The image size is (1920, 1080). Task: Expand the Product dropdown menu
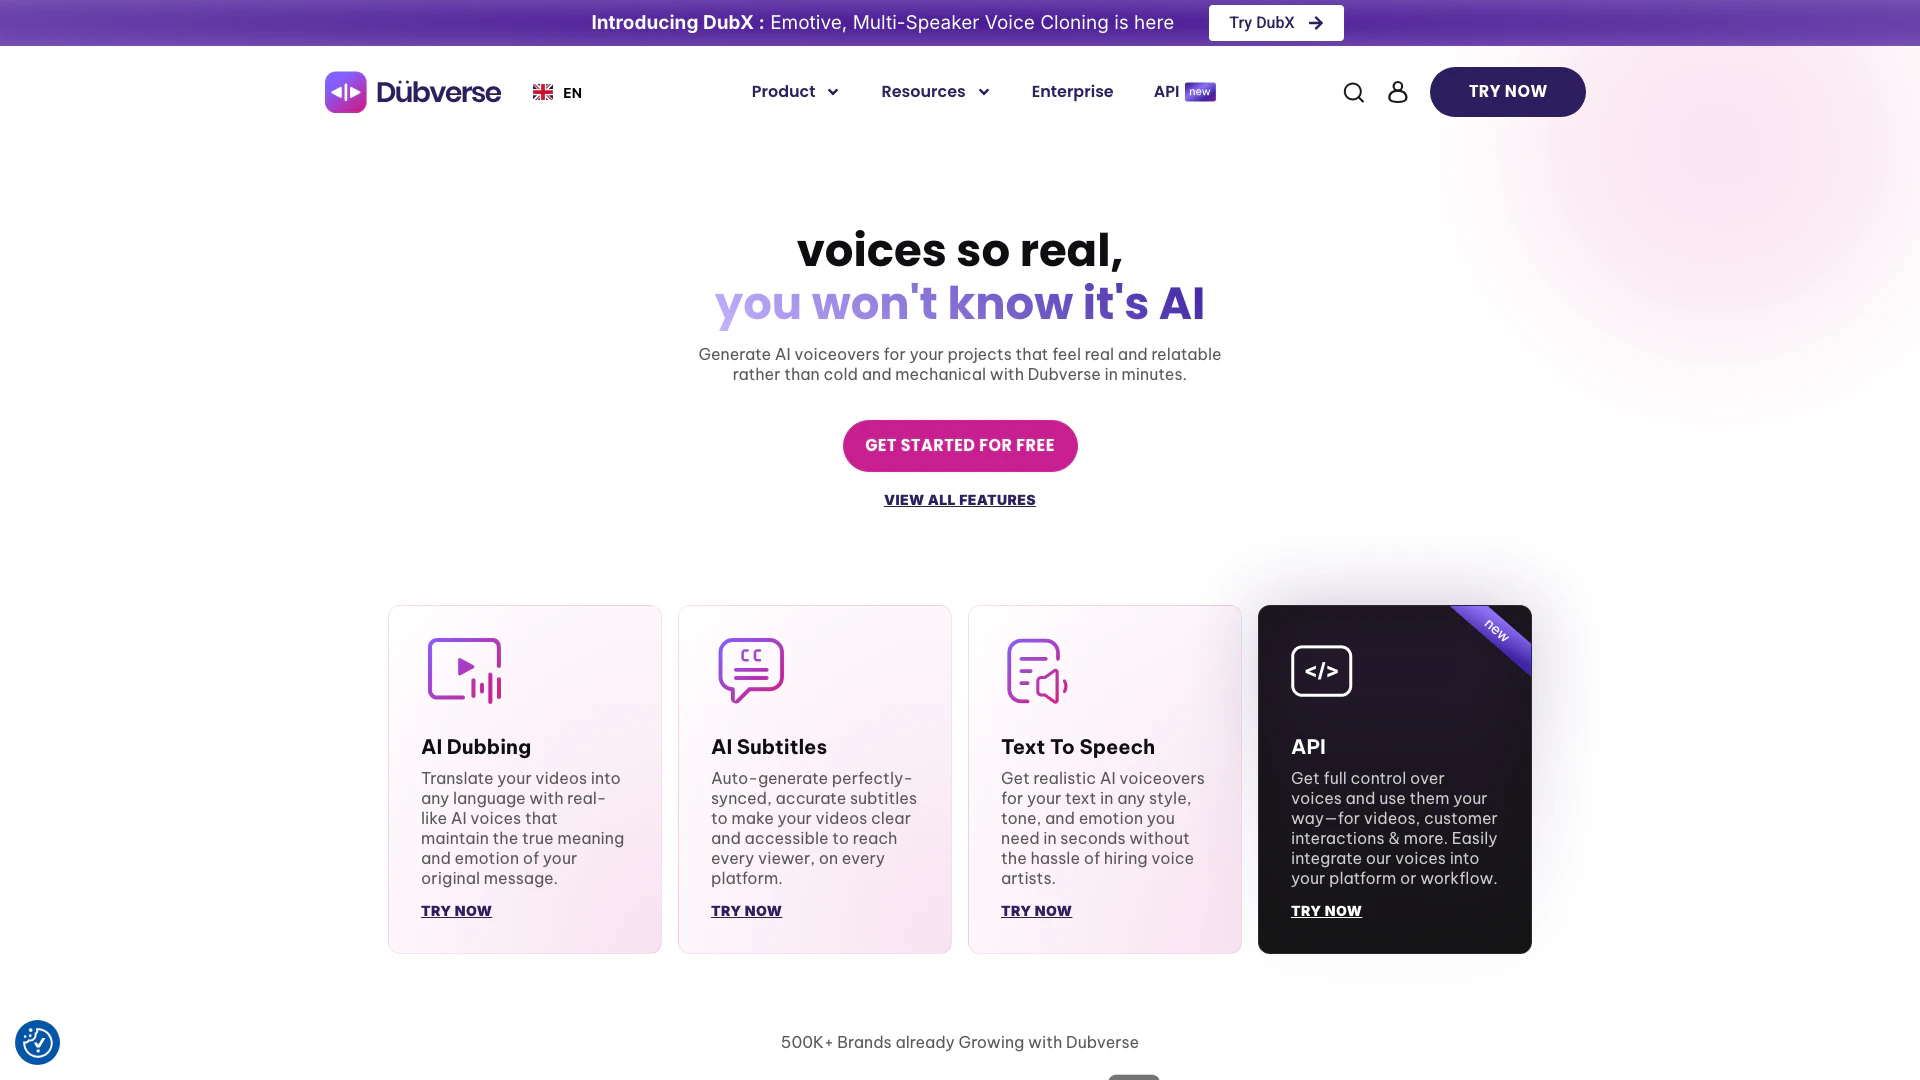click(795, 92)
